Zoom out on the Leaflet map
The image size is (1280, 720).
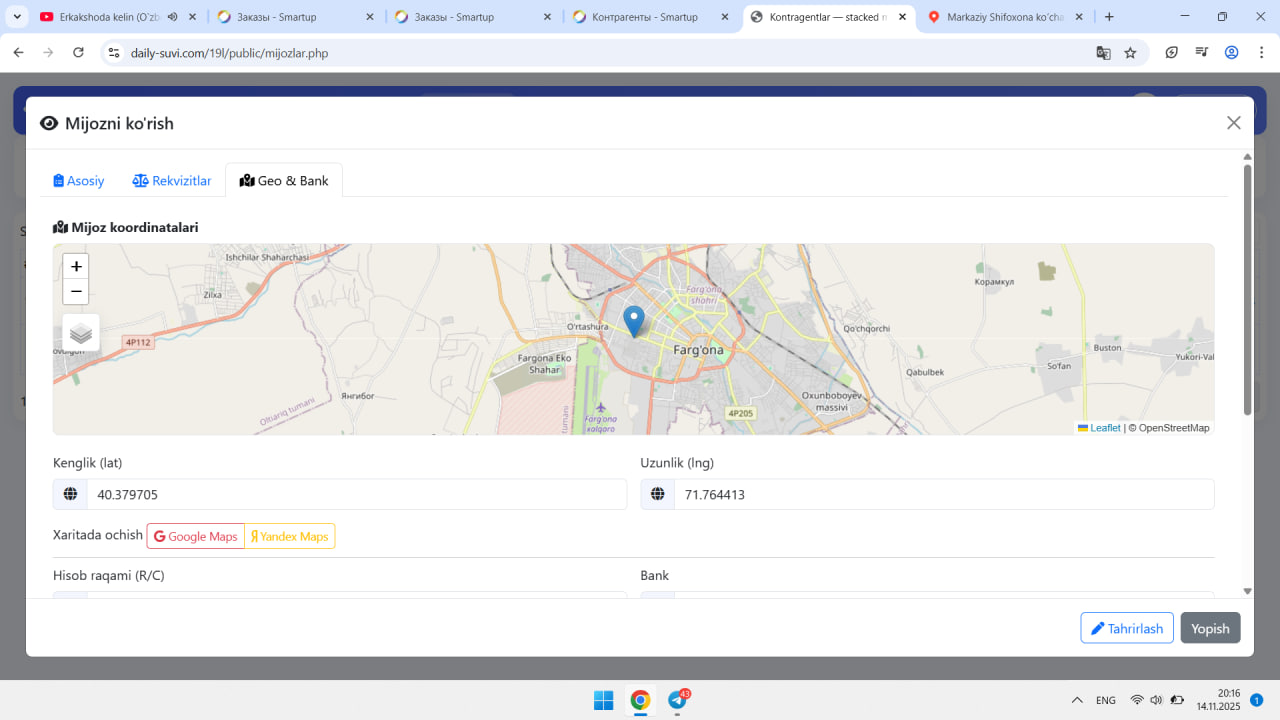tap(76, 292)
